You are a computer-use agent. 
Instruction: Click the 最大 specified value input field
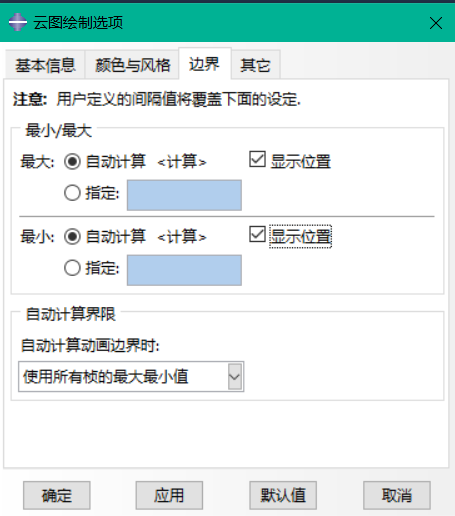(184, 195)
